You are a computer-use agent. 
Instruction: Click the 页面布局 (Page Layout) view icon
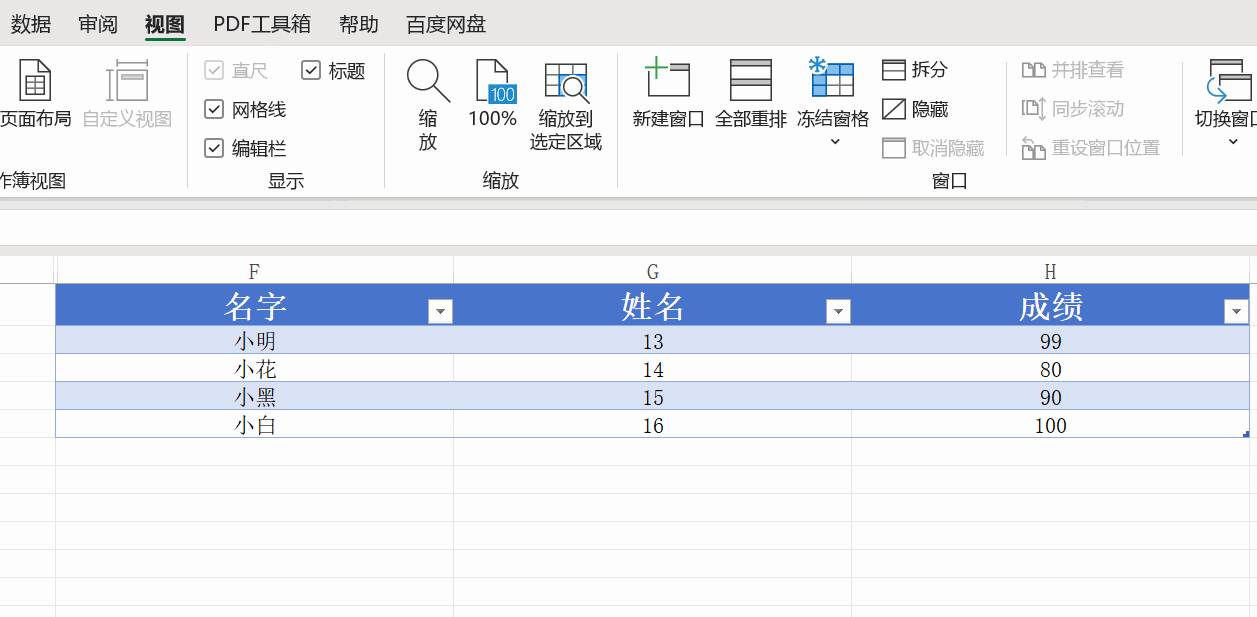click(35, 81)
